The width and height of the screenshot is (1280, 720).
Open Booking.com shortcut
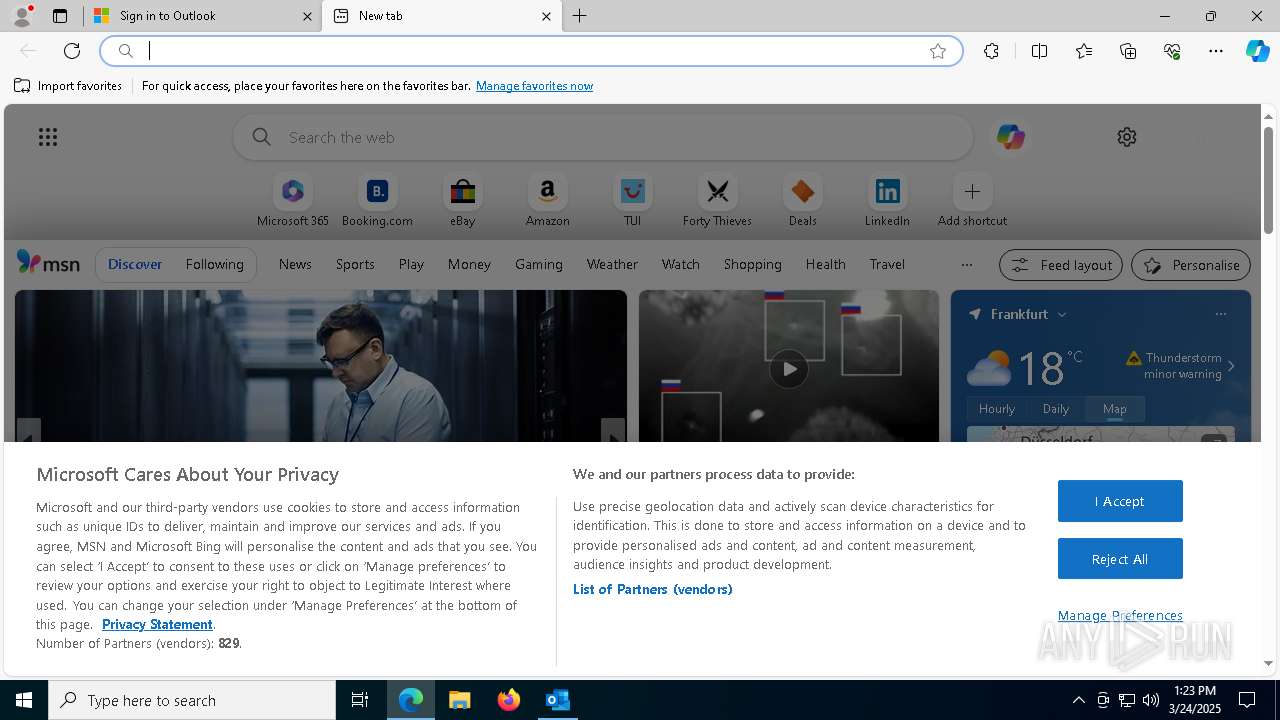click(x=377, y=201)
